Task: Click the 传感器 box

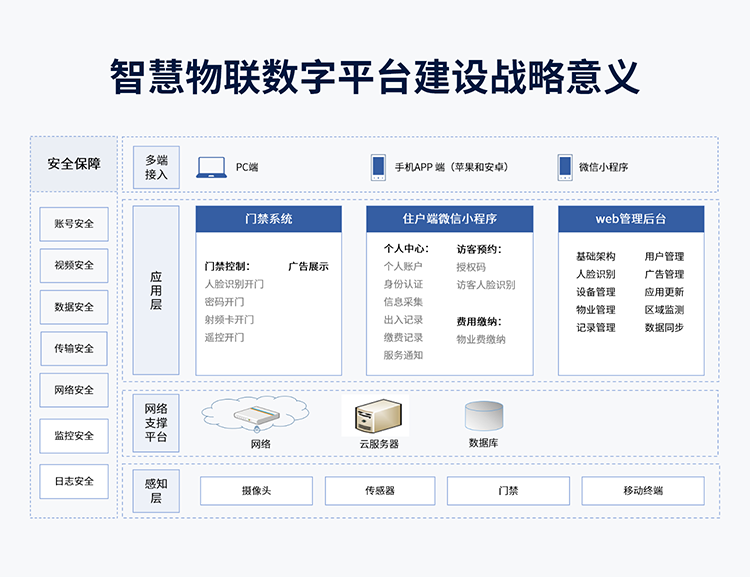Action: [x=380, y=491]
